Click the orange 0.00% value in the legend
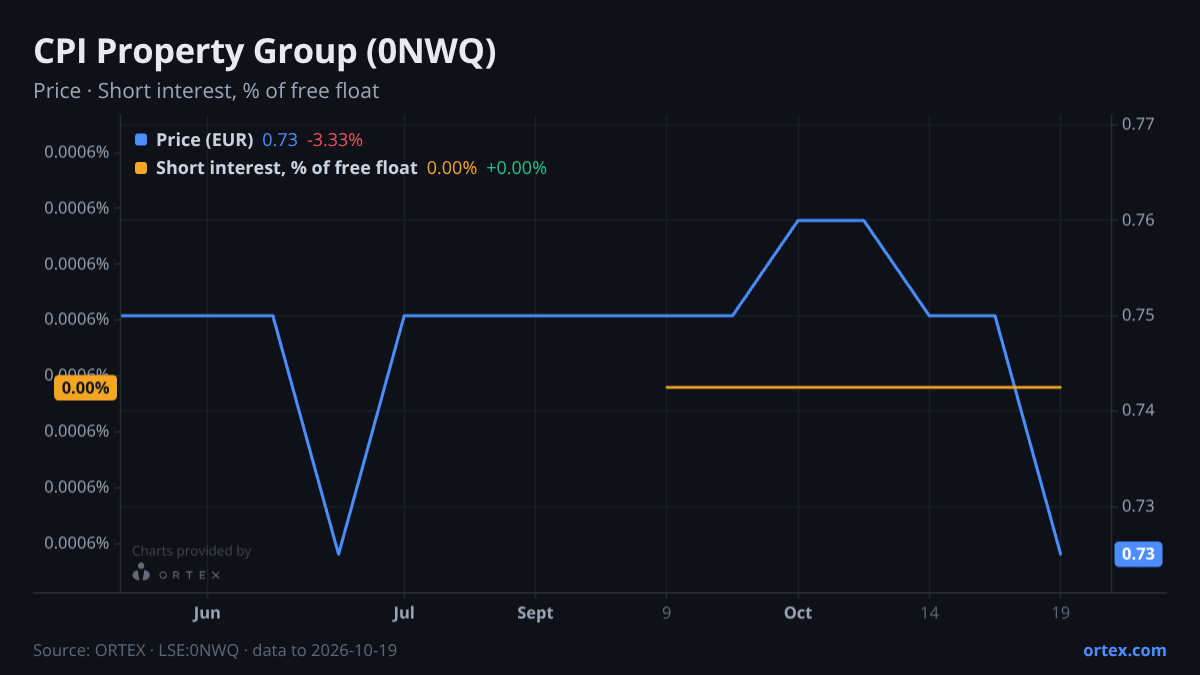Image resolution: width=1200 pixels, height=675 pixels. tap(452, 168)
